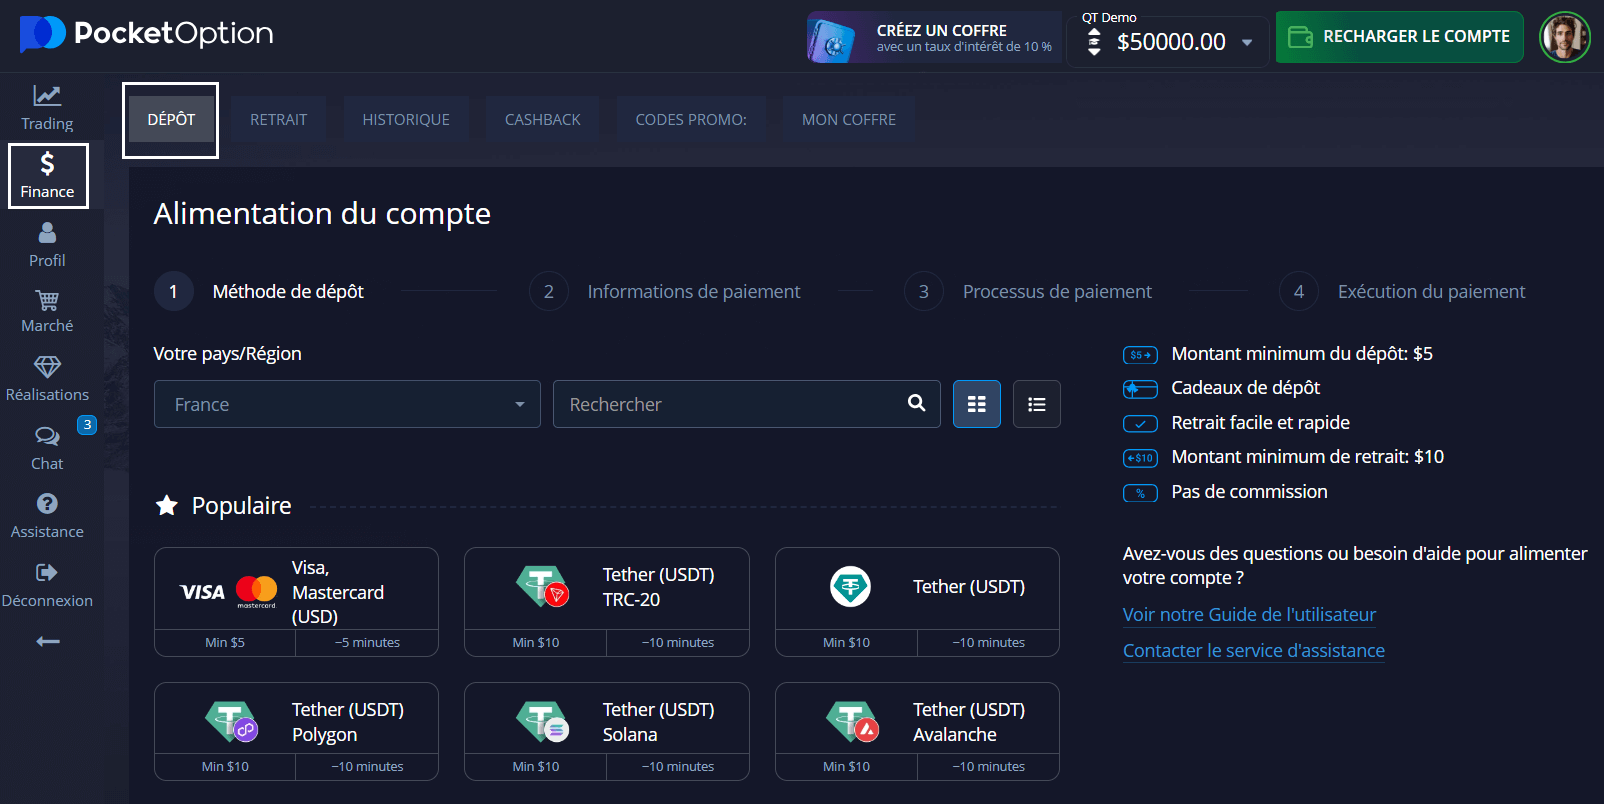Switch to grid view layout
The image size is (1604, 804).
click(977, 404)
